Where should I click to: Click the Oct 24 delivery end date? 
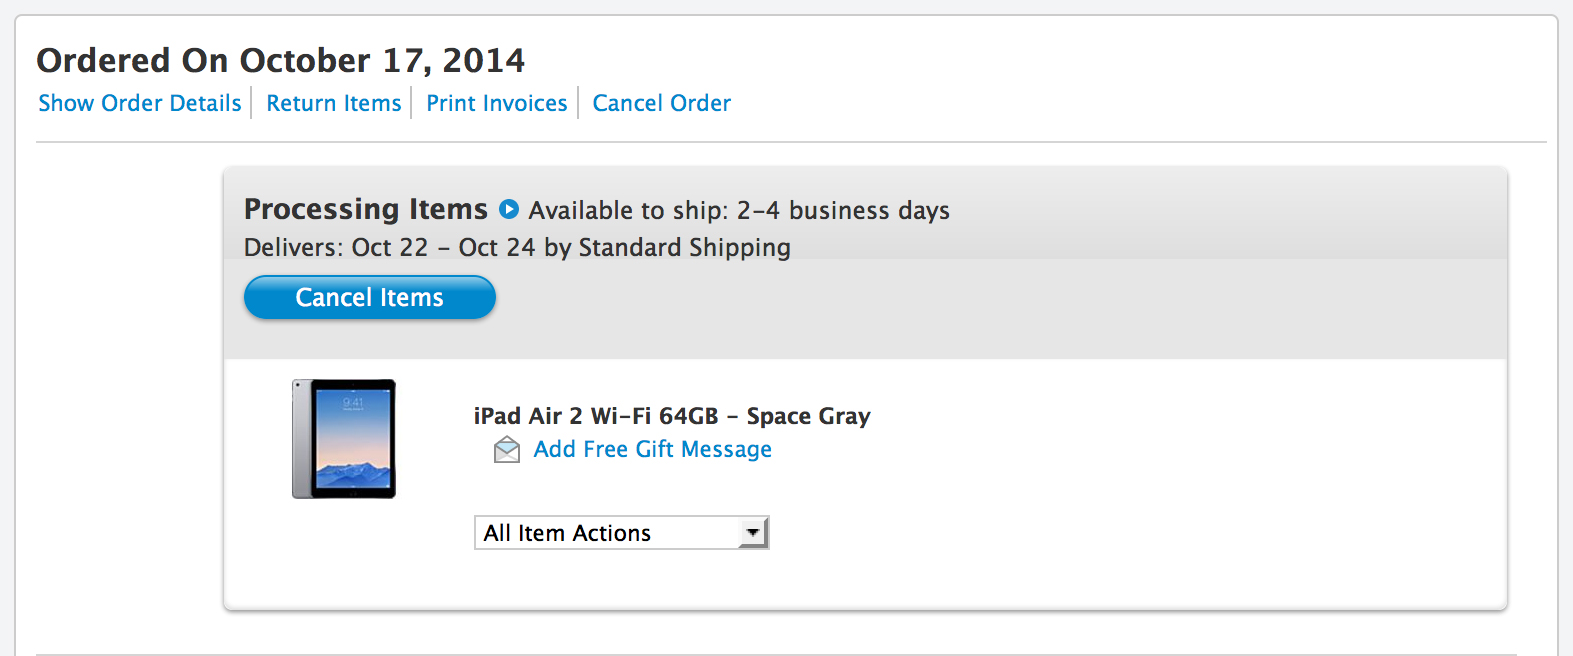(x=497, y=248)
